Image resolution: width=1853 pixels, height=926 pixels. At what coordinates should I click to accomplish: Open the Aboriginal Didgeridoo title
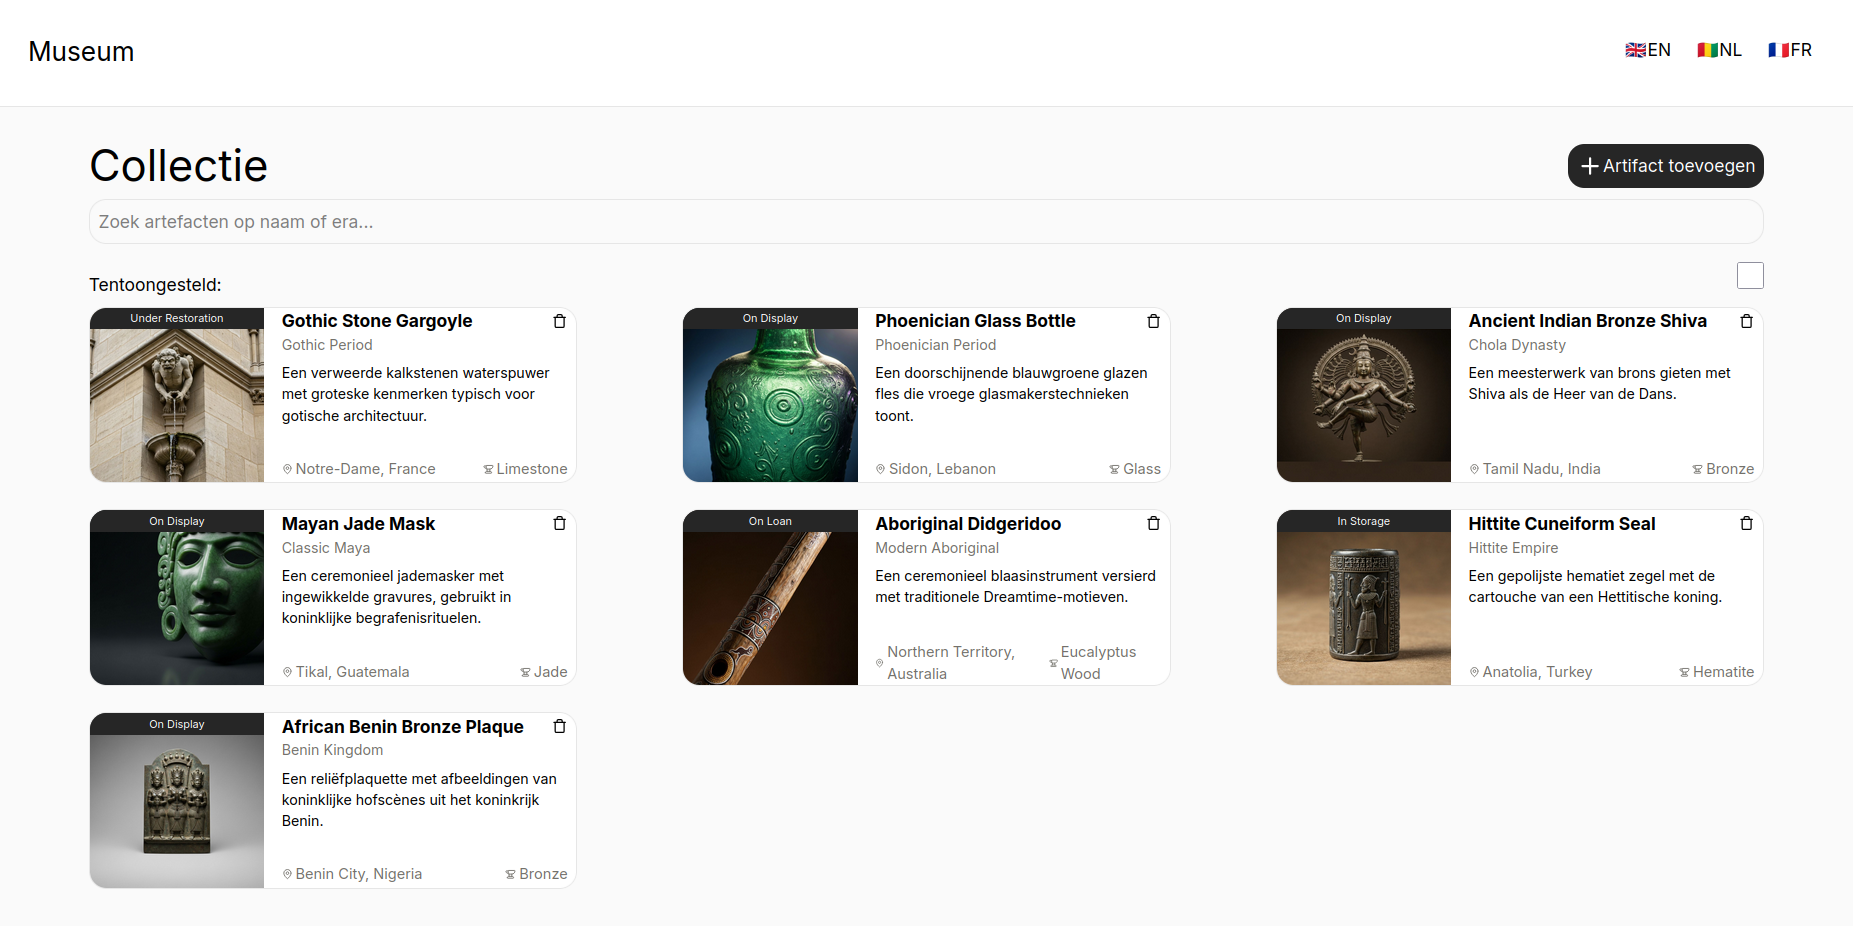pyautogui.click(x=967, y=524)
